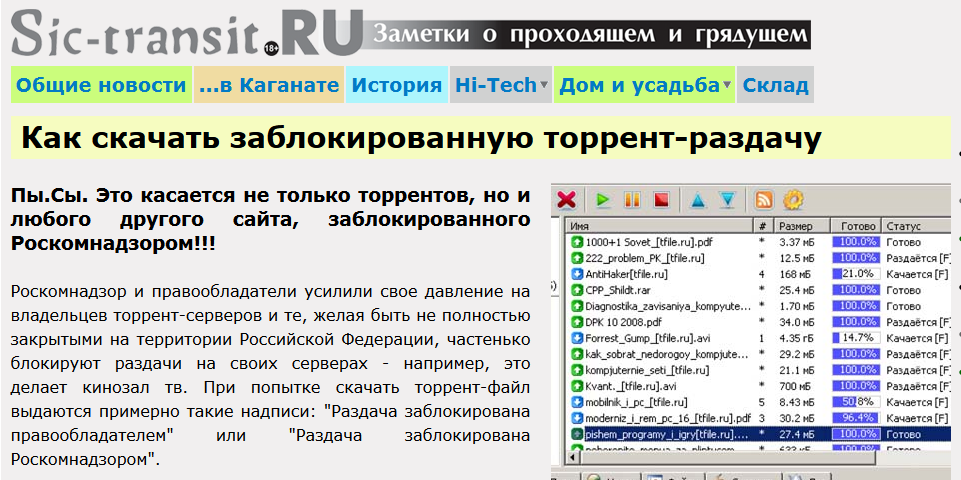The height and width of the screenshot is (480, 961).
Task: Expand the Hi-Tech menu dropdown arrow
Action: pos(543,85)
